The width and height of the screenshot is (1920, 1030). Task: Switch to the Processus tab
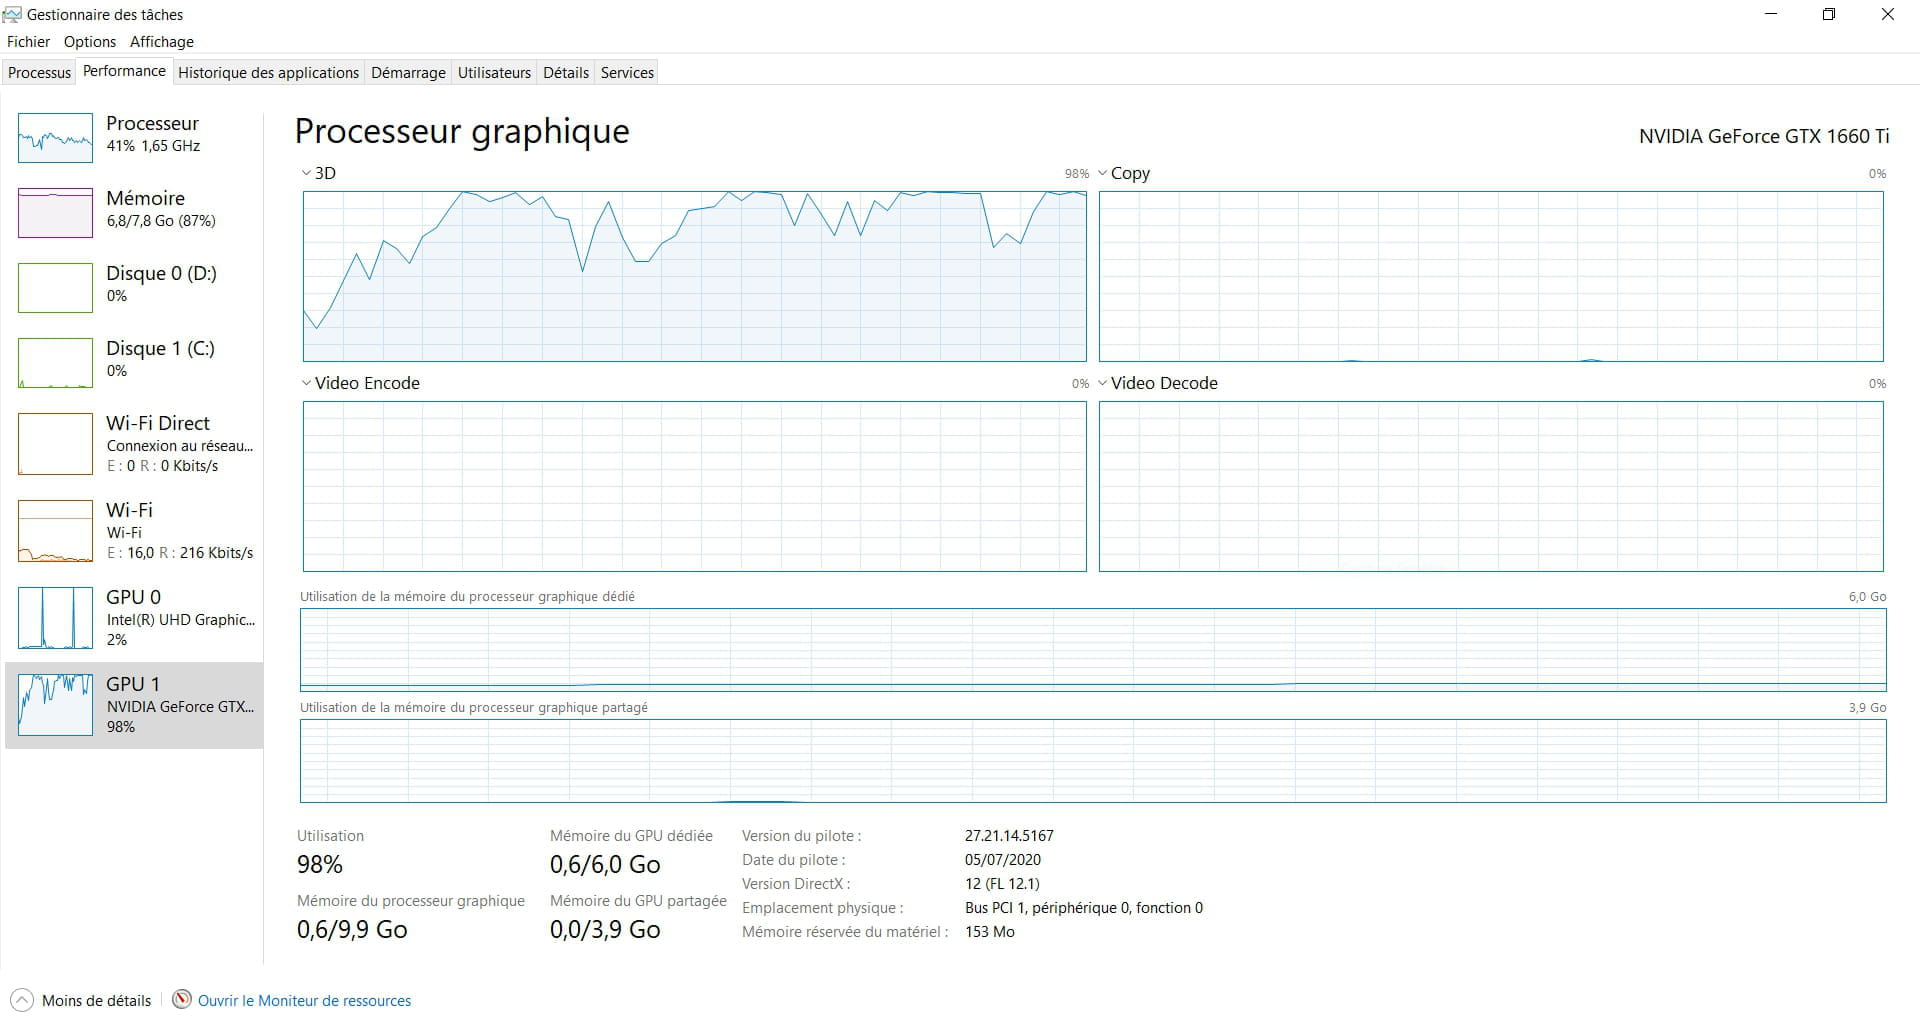click(x=40, y=72)
